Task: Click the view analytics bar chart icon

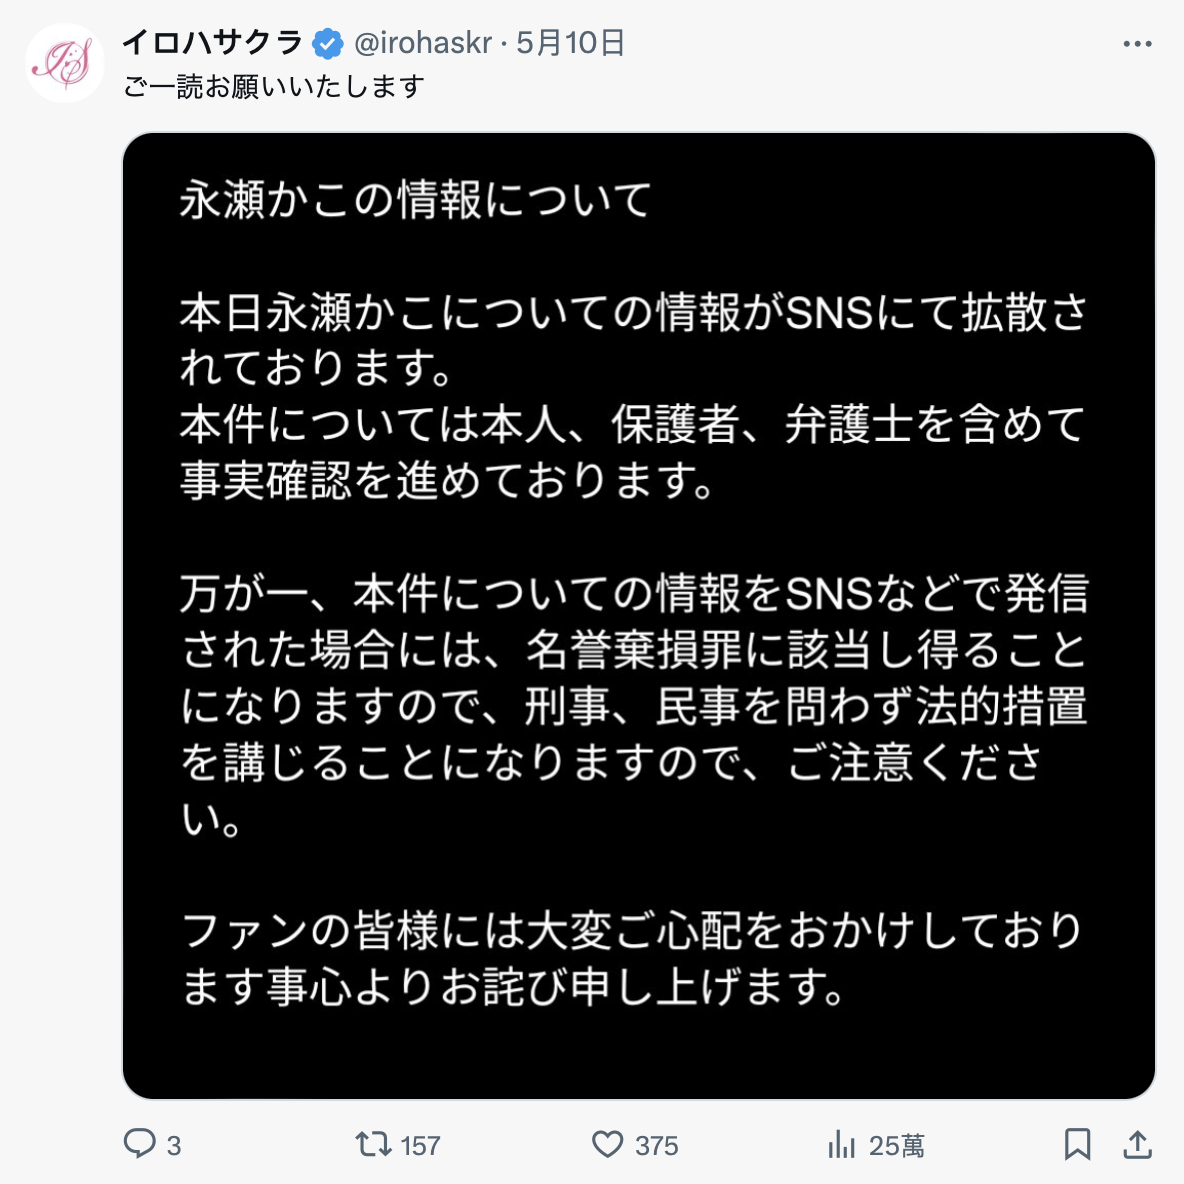Action: point(842,1144)
